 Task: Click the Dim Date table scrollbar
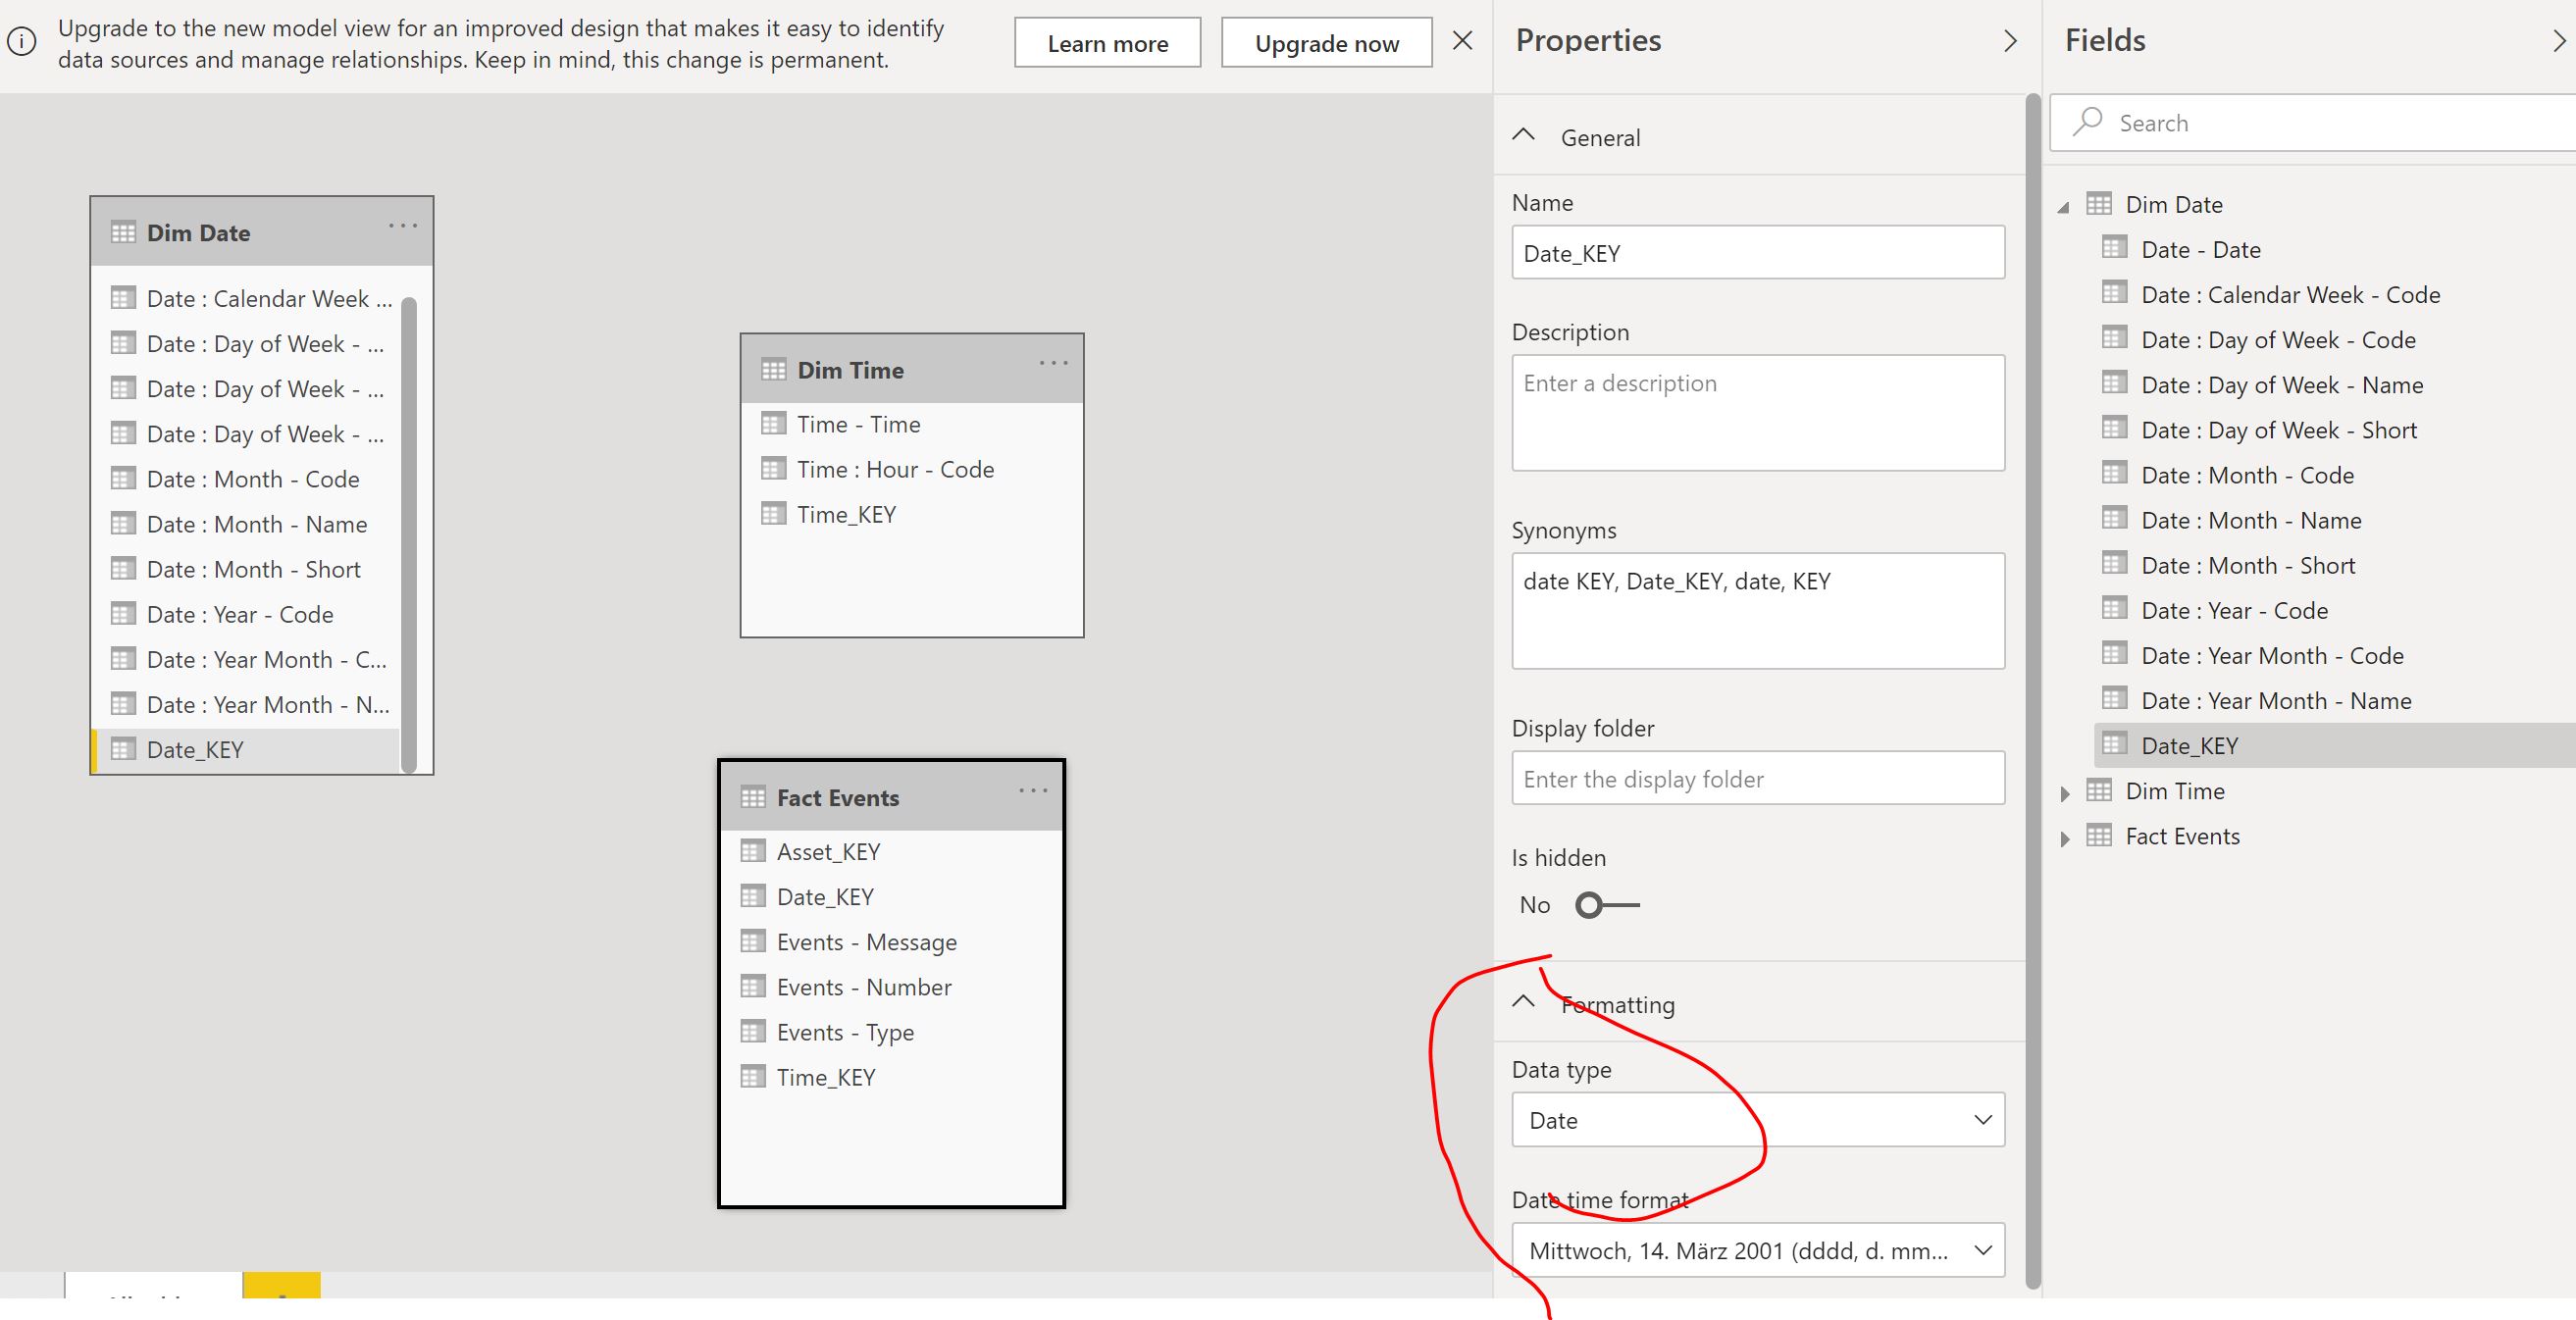click(x=408, y=535)
